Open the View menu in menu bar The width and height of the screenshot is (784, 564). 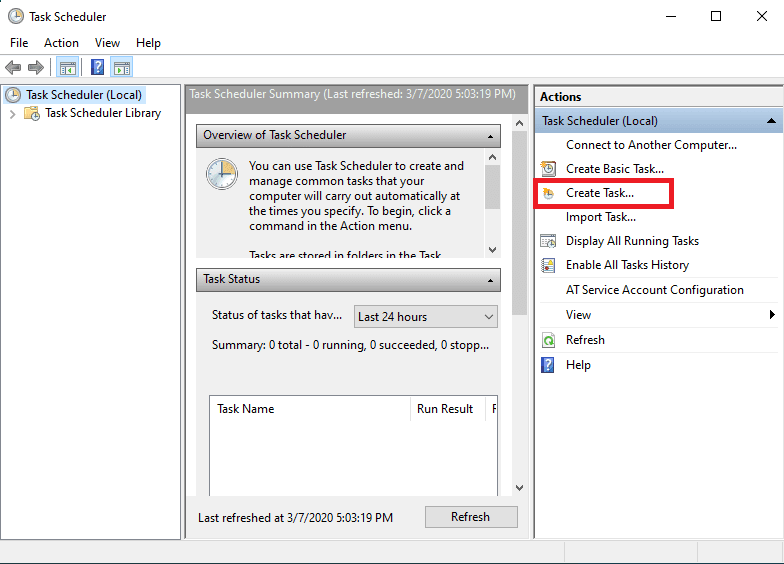[107, 43]
